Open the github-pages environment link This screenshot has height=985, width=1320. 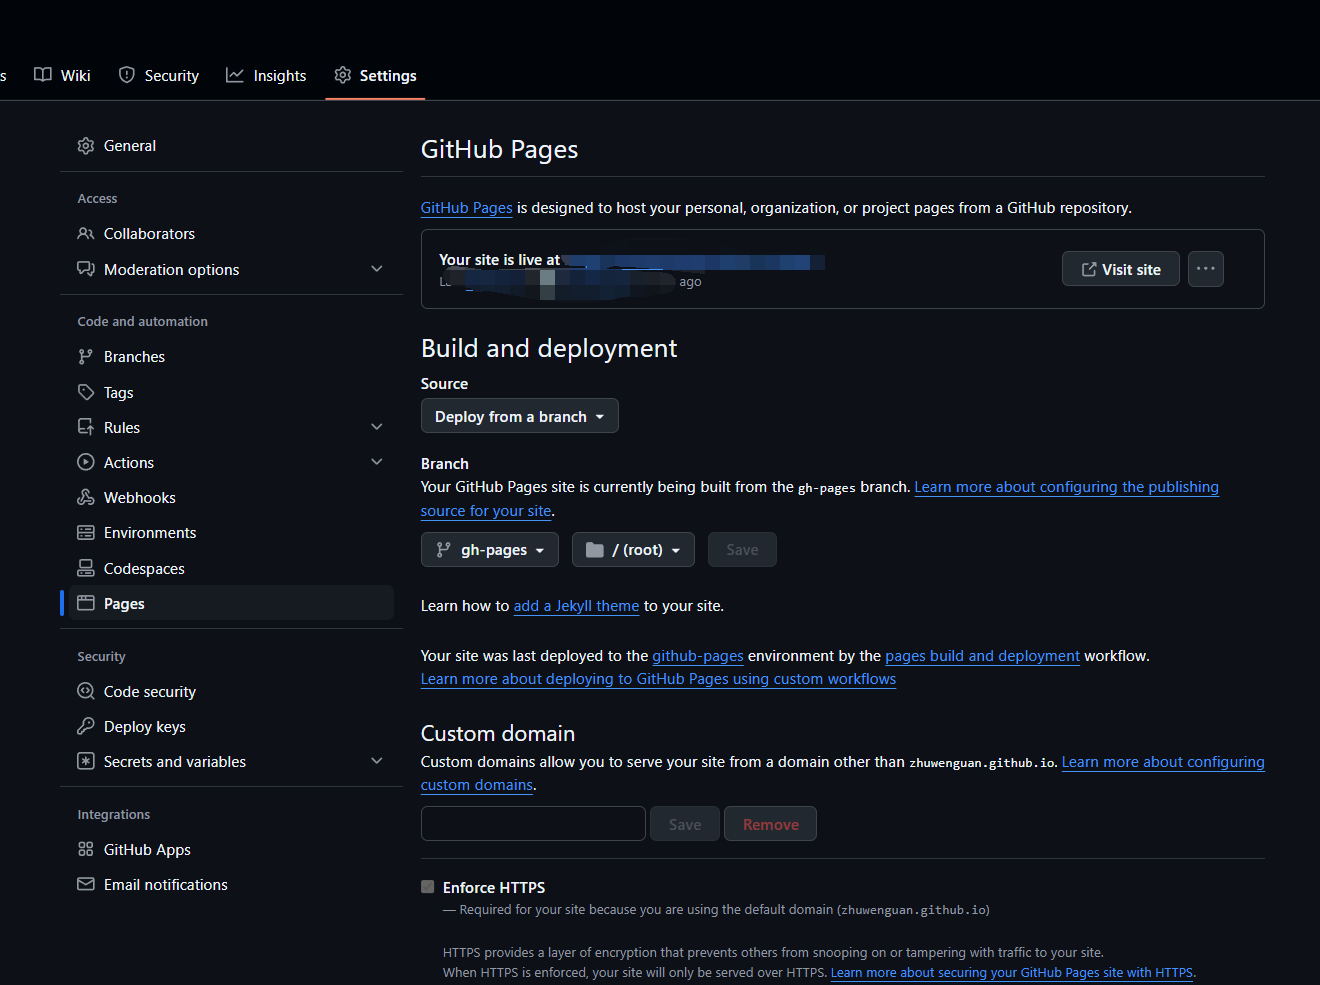tap(698, 656)
